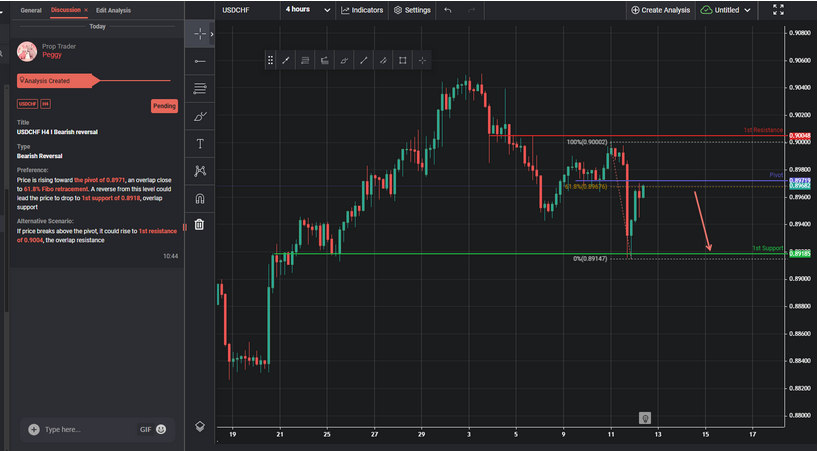
Task: Open the emoji picker
Action: pos(161,429)
